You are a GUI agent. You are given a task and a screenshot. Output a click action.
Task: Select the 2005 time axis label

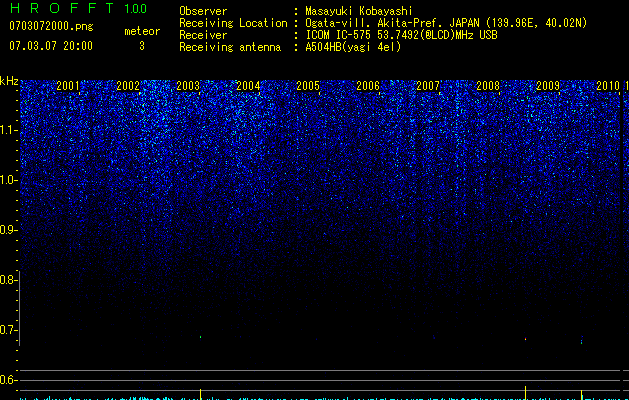click(x=308, y=85)
